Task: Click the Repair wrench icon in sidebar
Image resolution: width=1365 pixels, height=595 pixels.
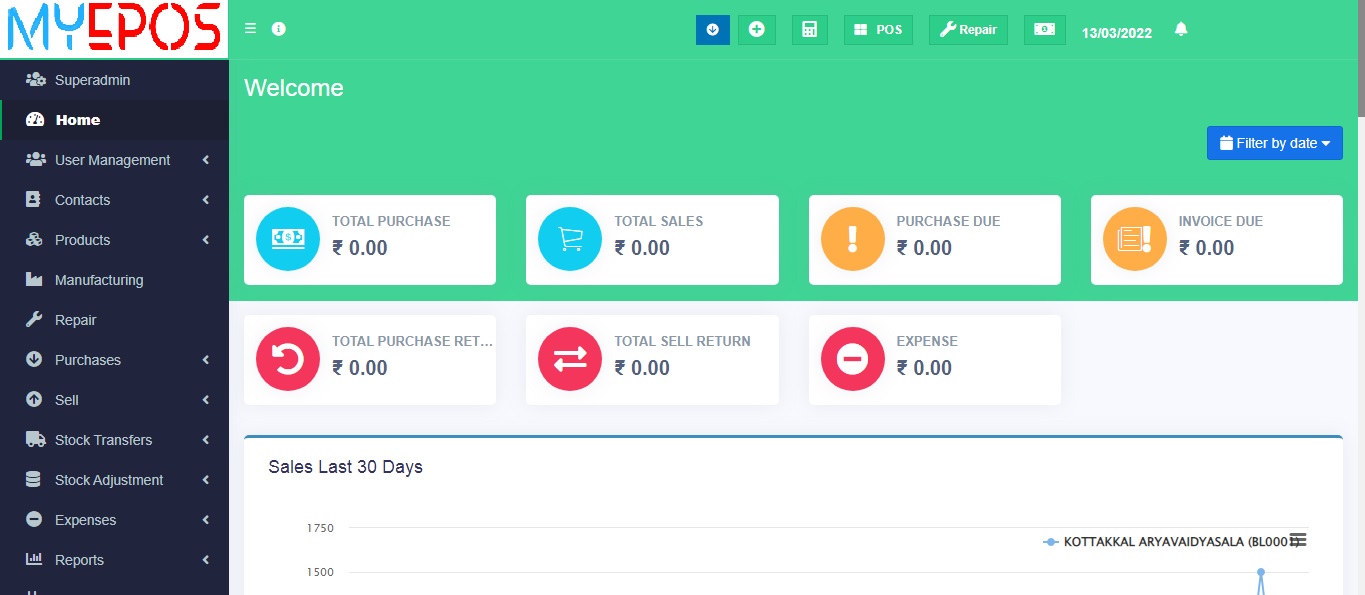Action: pyautogui.click(x=34, y=319)
